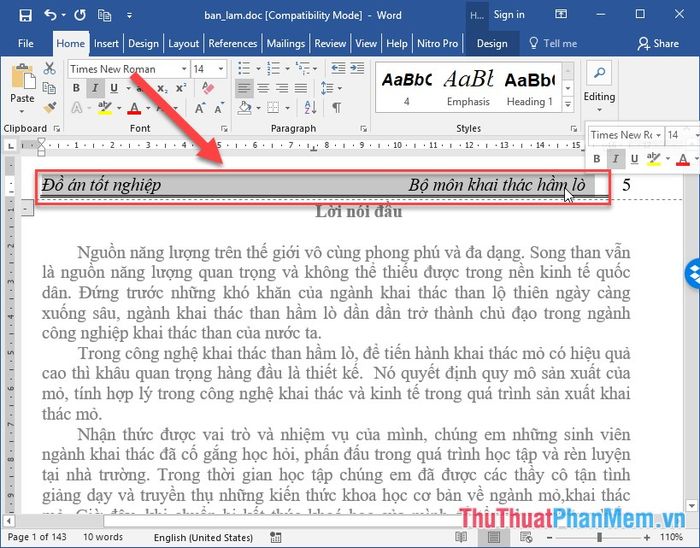Screen dimensions: 700x548
Task: Apply the red font color swatch
Action: [x=133, y=108]
